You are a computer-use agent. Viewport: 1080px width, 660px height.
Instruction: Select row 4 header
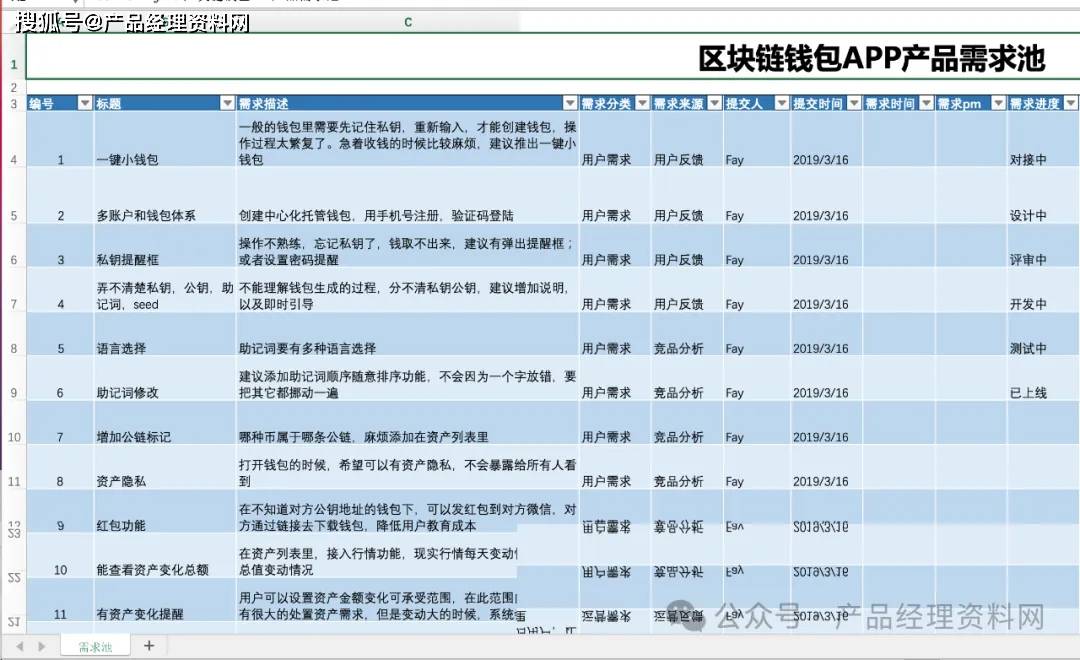click(13, 160)
